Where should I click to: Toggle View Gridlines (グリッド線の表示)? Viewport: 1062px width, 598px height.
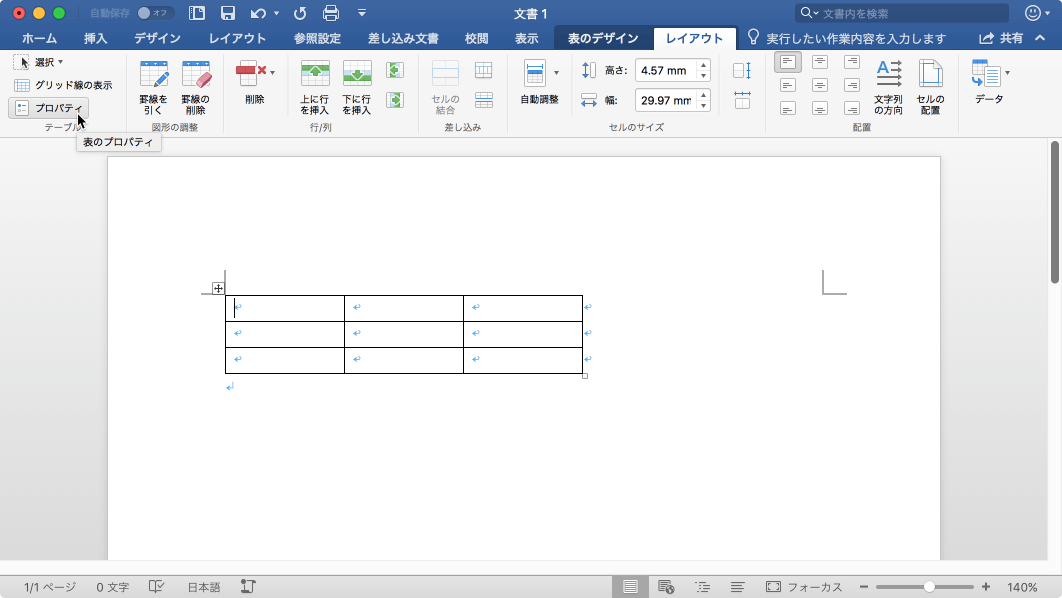pyautogui.click(x=64, y=85)
